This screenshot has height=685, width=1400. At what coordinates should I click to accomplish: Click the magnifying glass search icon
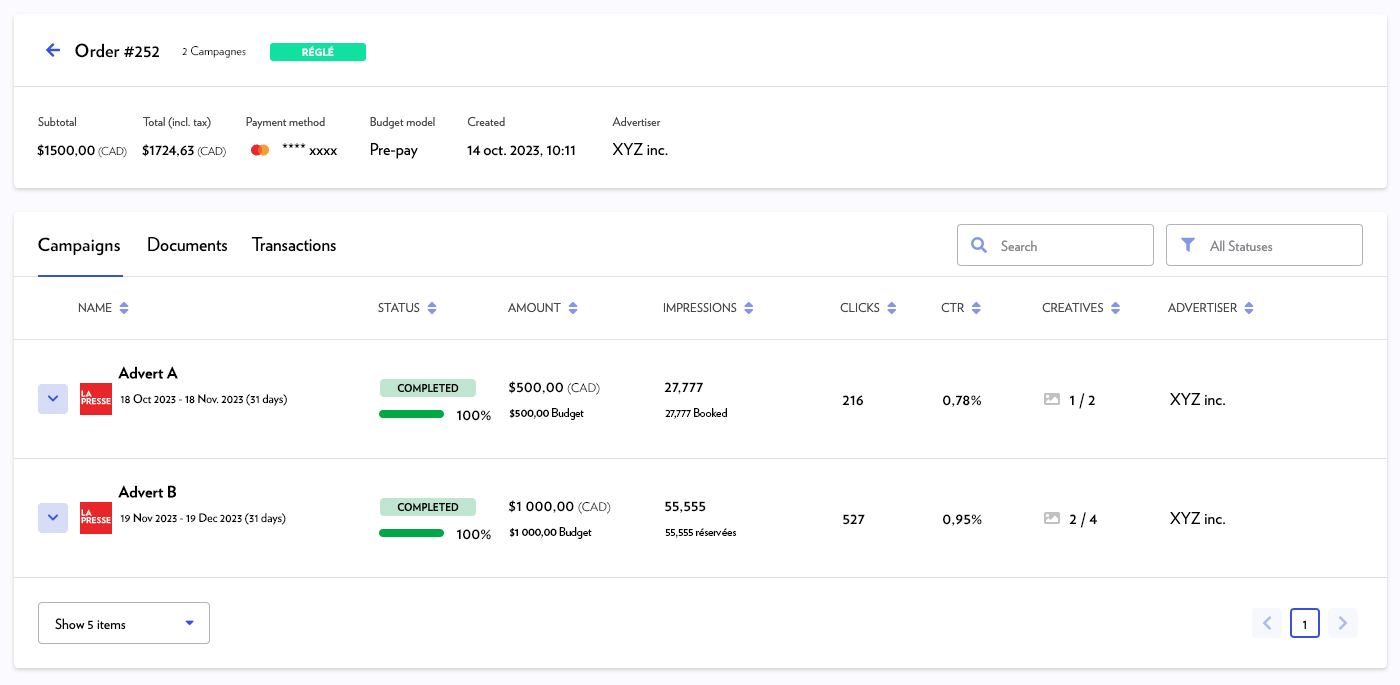[x=979, y=245]
